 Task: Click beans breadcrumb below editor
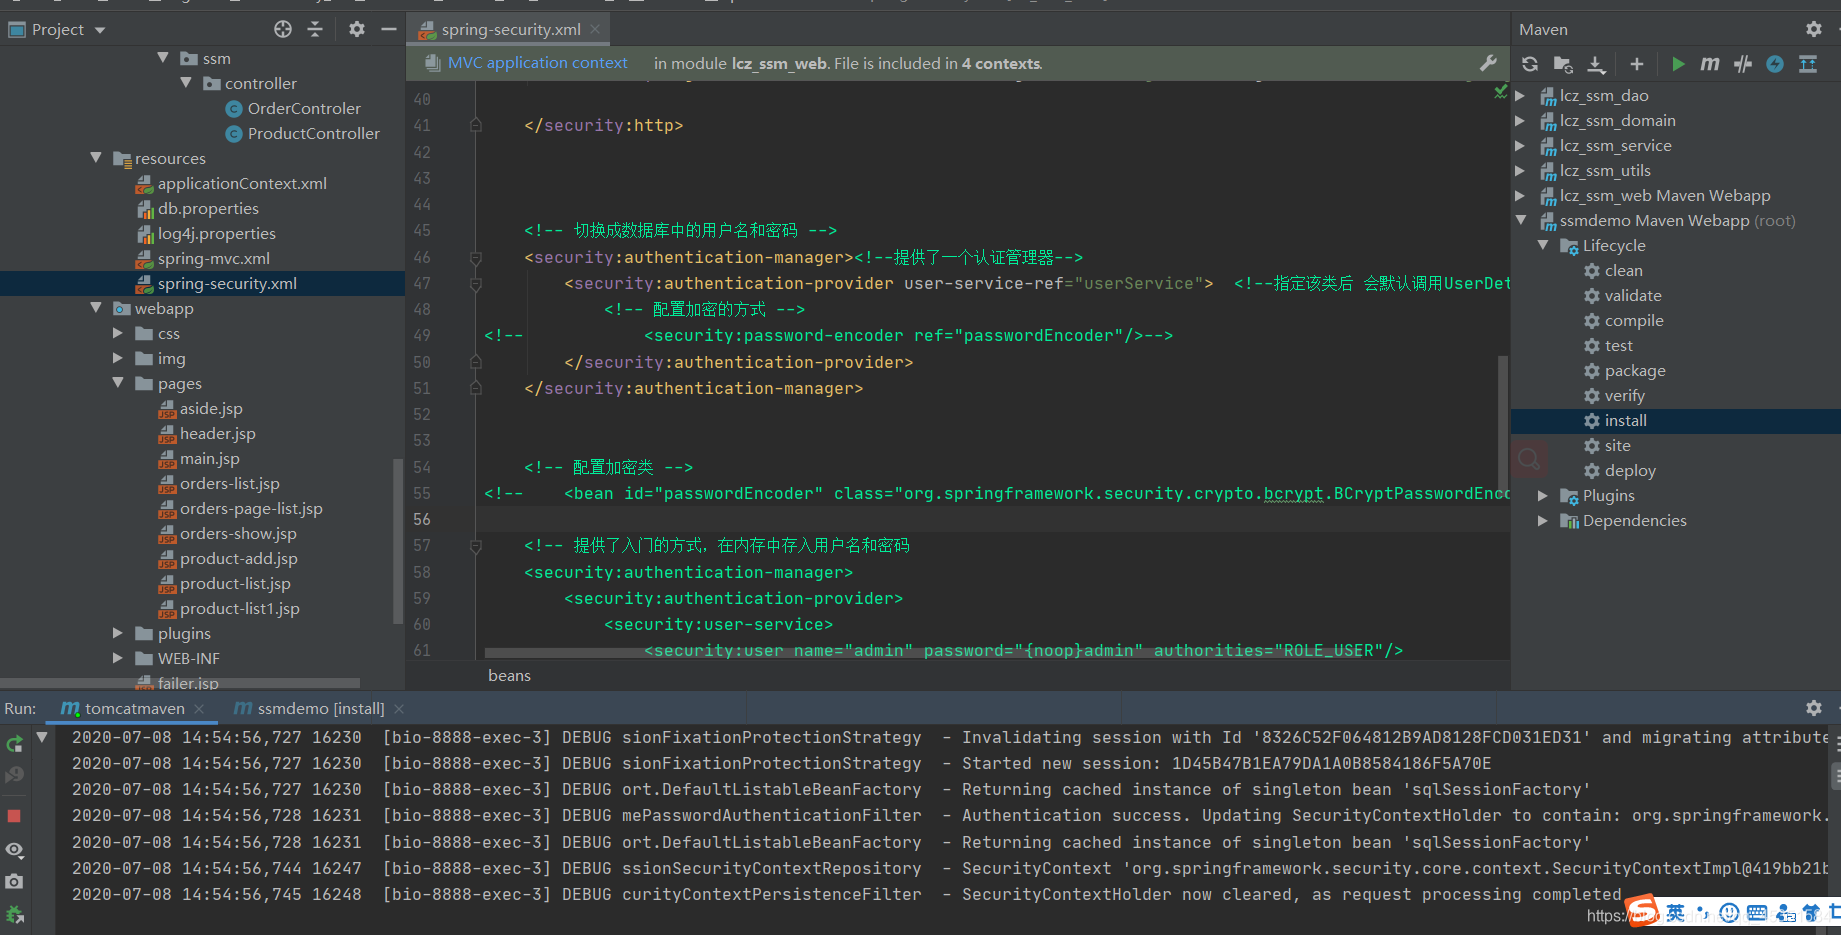[x=509, y=676]
